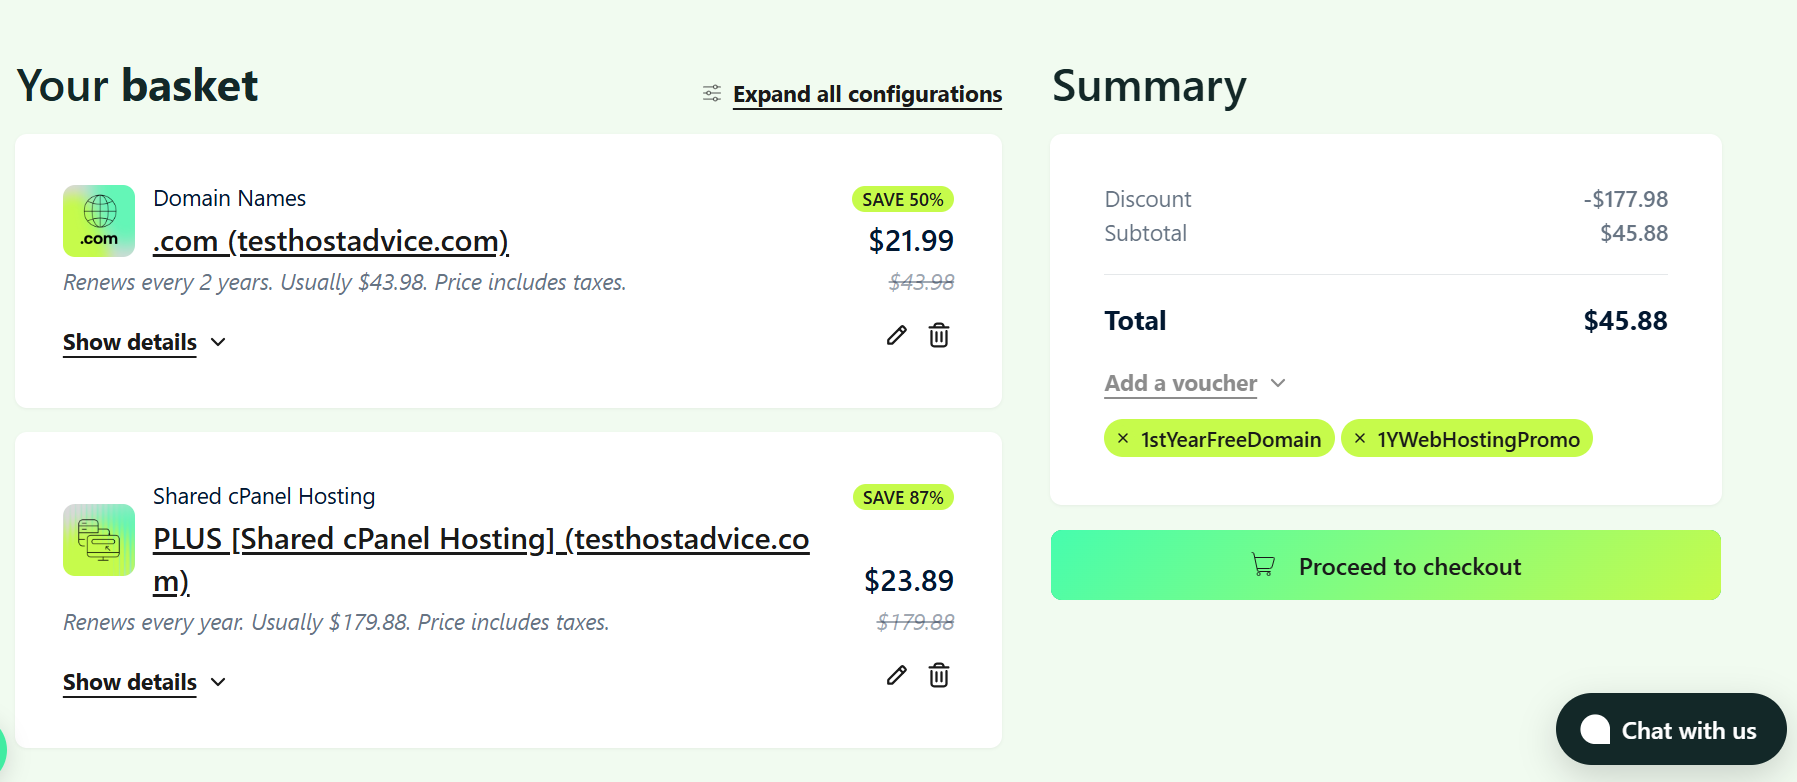Click the SAVE 87% badge
The height and width of the screenshot is (782, 1797).
[x=902, y=497]
